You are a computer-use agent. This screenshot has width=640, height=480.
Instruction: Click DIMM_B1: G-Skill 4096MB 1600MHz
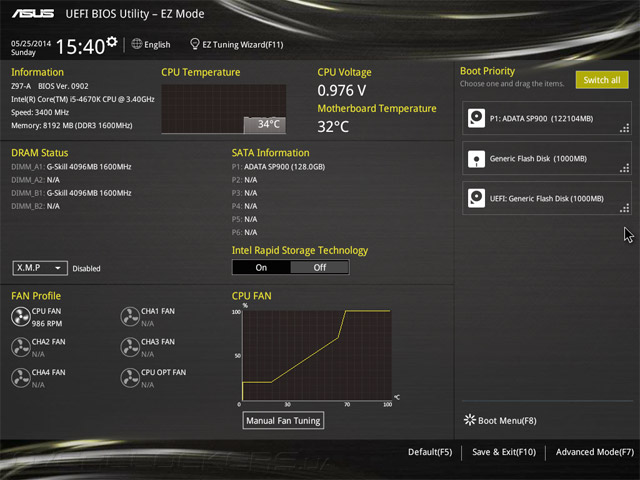pos(71,193)
